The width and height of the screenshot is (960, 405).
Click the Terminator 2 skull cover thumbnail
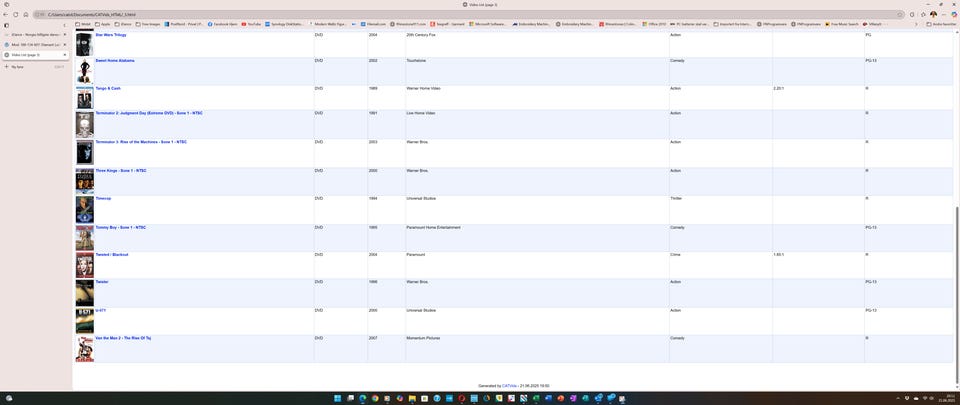pyautogui.click(x=84, y=124)
